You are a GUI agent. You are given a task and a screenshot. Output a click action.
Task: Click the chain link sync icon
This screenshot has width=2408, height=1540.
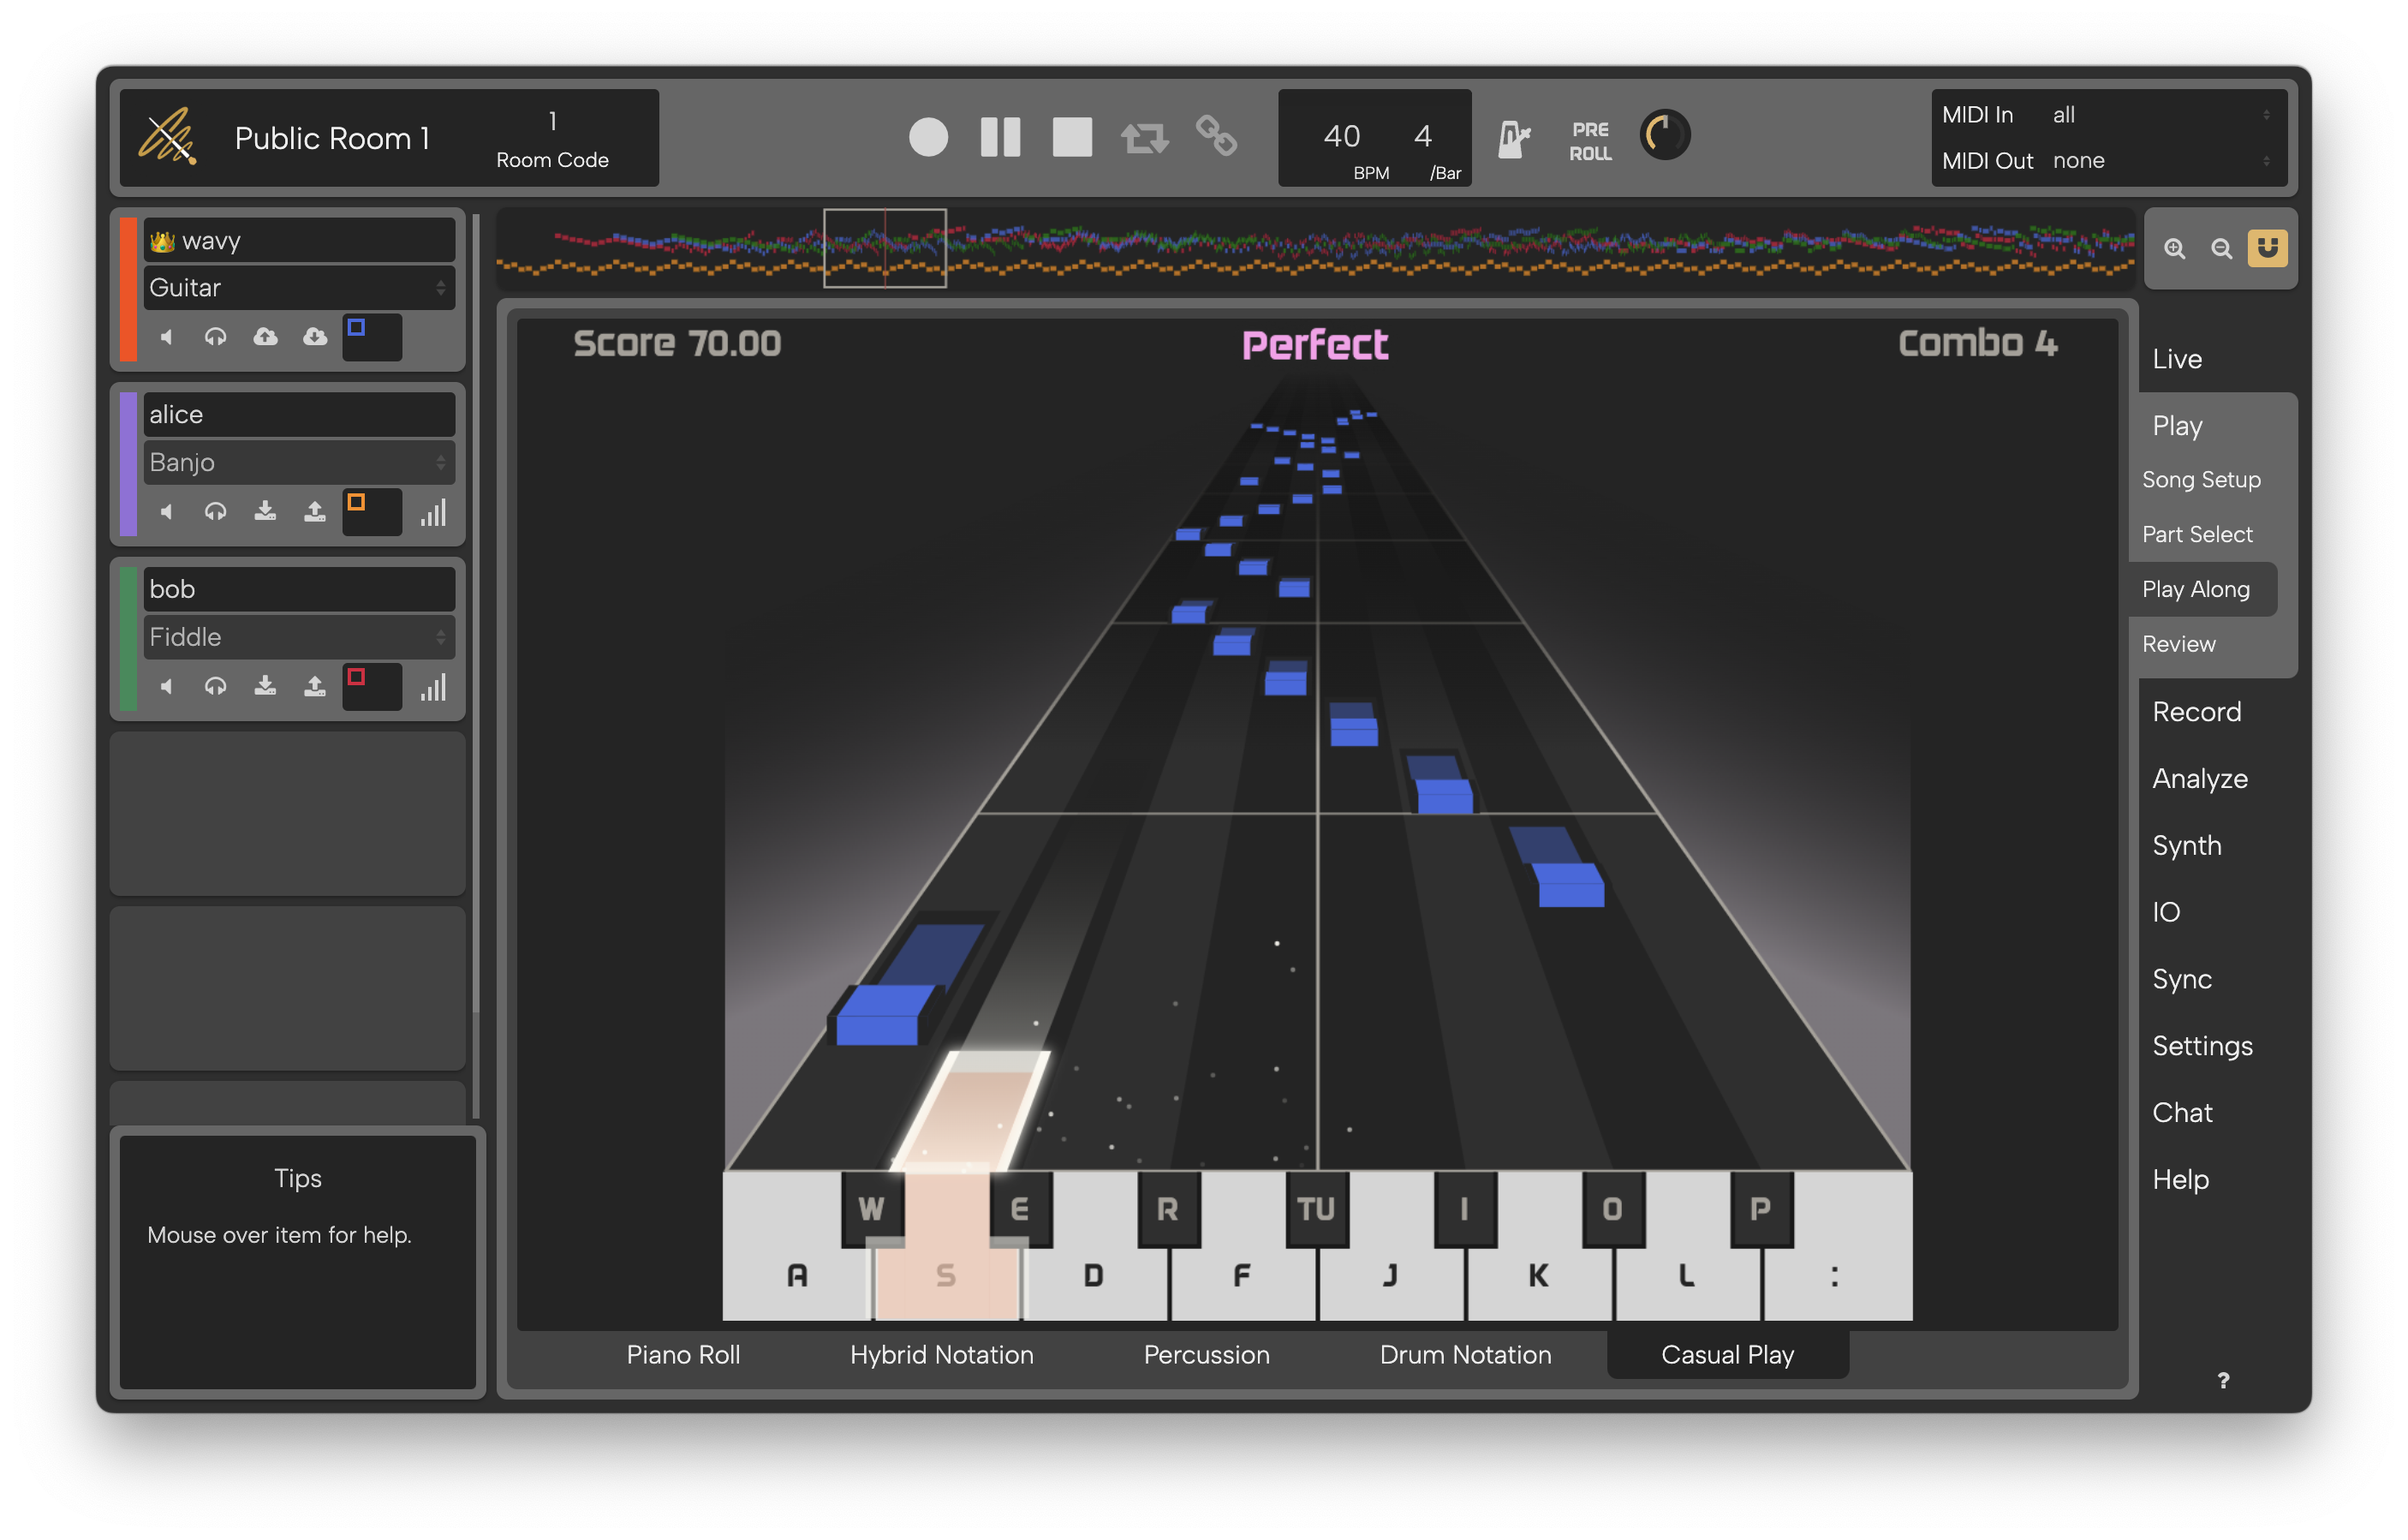pos(1216,136)
